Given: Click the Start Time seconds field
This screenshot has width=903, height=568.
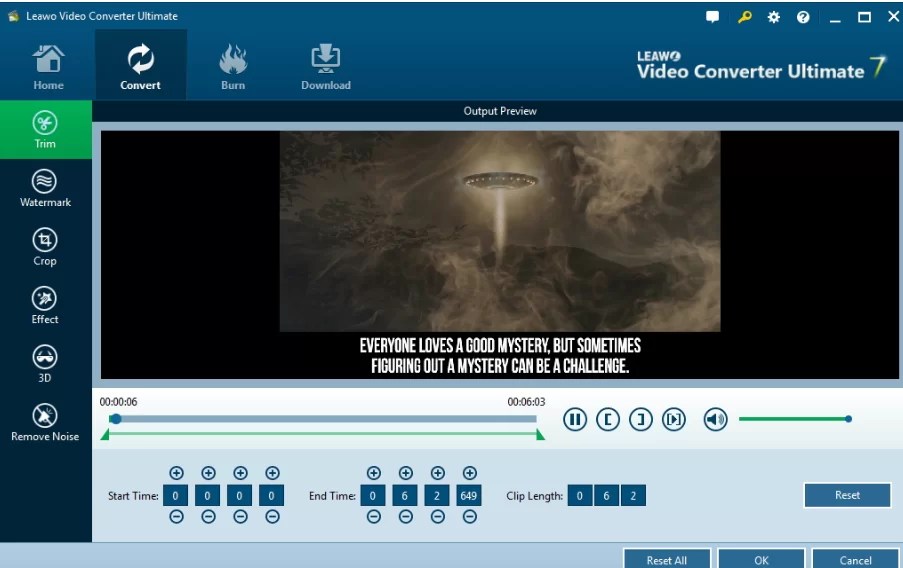Looking at the screenshot, I should 239,495.
